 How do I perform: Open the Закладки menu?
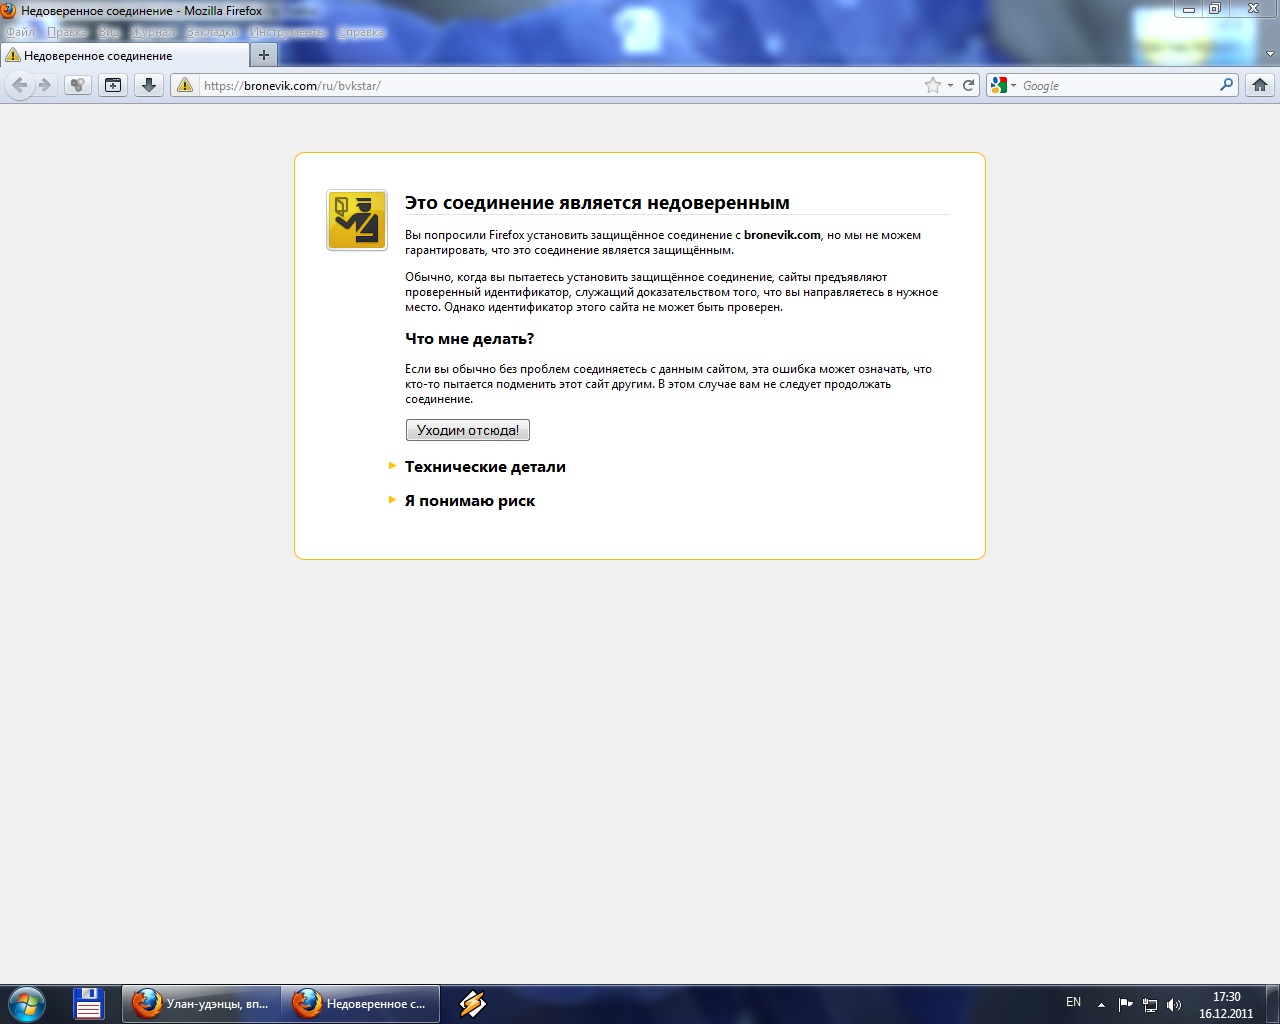pyautogui.click(x=212, y=32)
